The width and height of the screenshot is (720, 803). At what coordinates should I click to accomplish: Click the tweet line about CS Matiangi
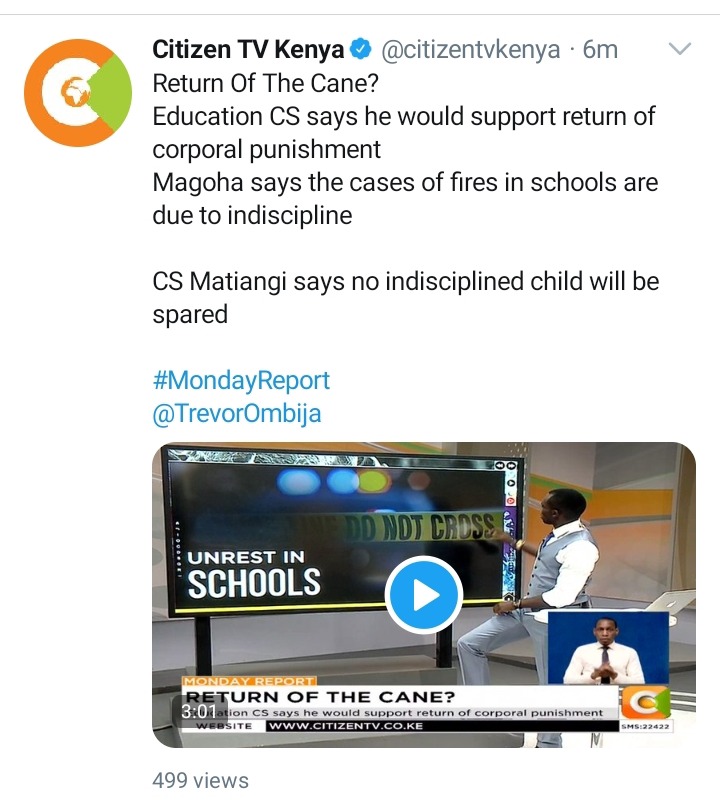point(406,298)
